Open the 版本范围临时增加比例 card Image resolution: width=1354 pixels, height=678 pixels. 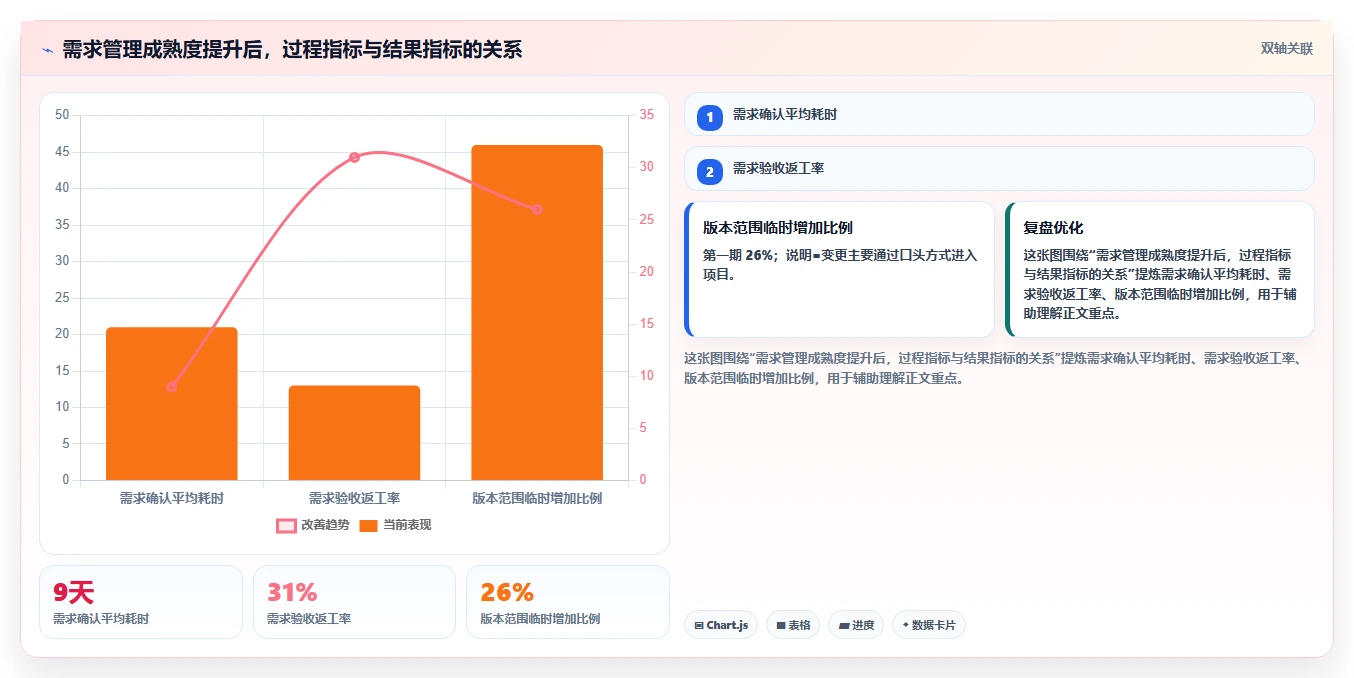click(839, 269)
